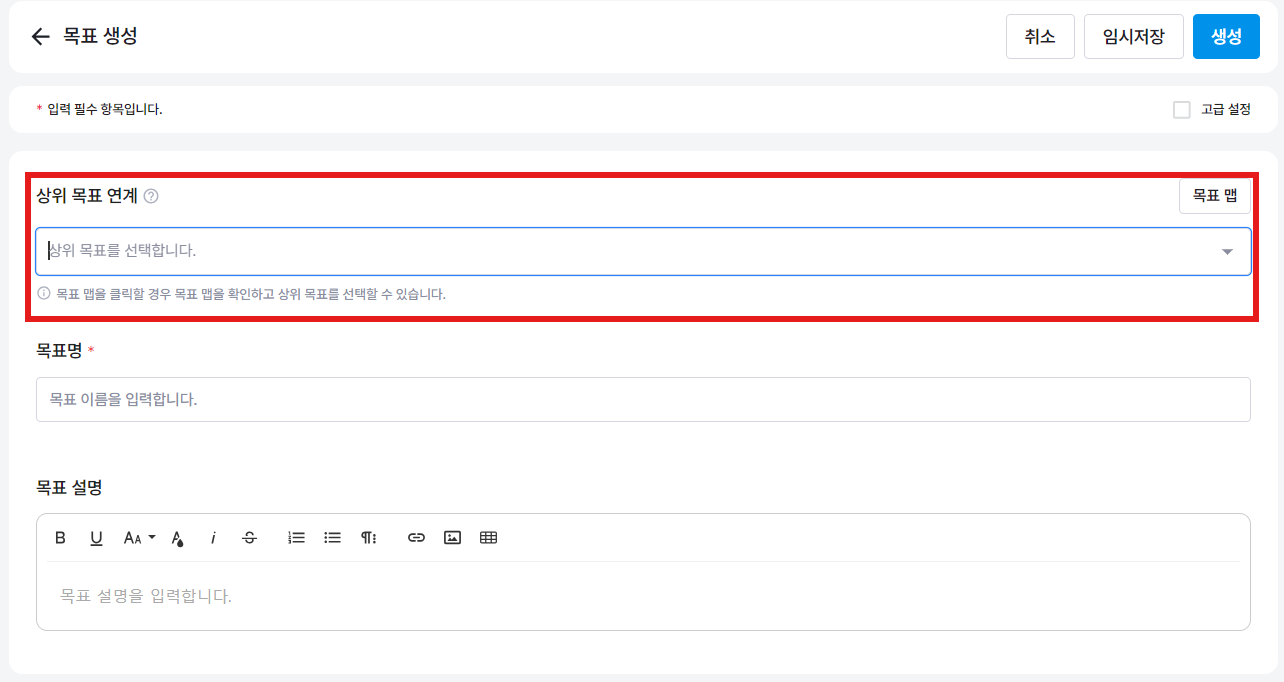The image size is (1284, 682).
Task: Insert a hyperlink in the description
Action: [416, 538]
